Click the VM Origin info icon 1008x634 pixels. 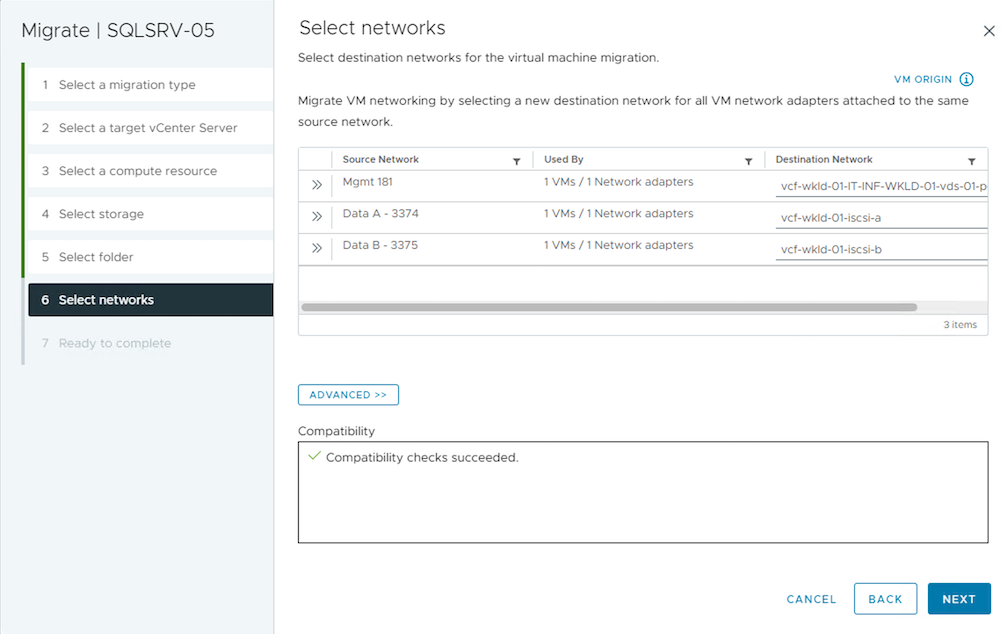pos(966,80)
